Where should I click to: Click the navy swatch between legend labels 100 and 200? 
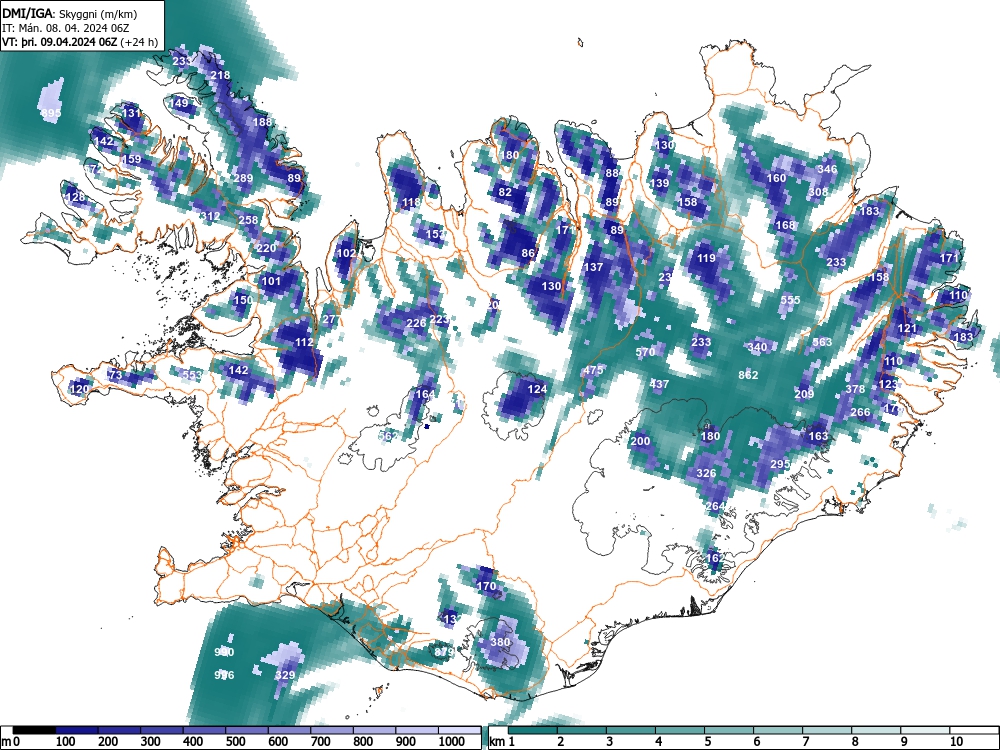coord(77,730)
